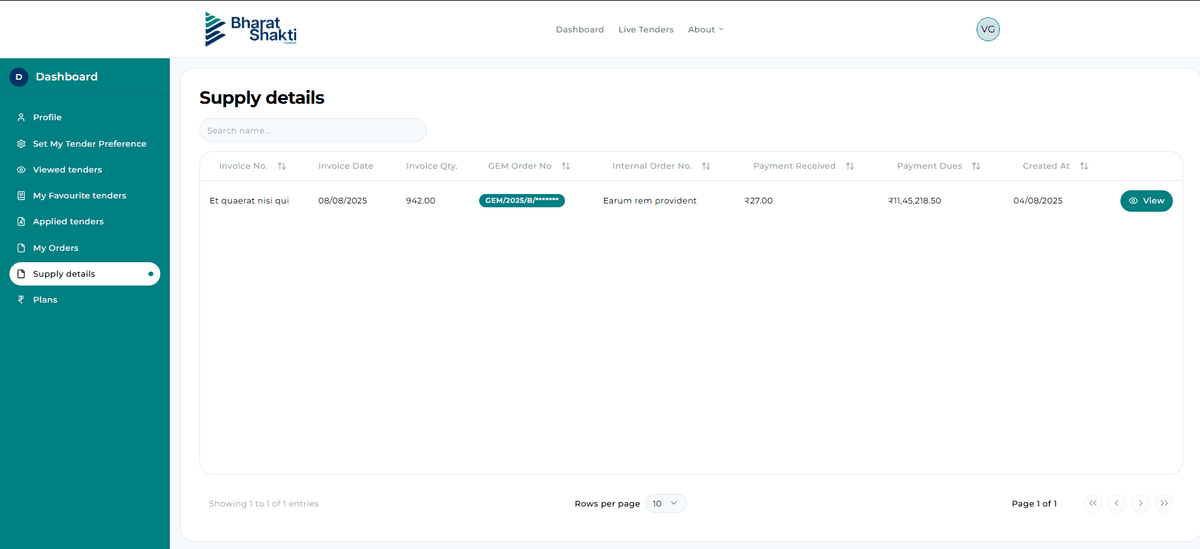The height and width of the screenshot is (549, 1200).
Task: Click the Bharat Shakti logo
Action: point(251,29)
